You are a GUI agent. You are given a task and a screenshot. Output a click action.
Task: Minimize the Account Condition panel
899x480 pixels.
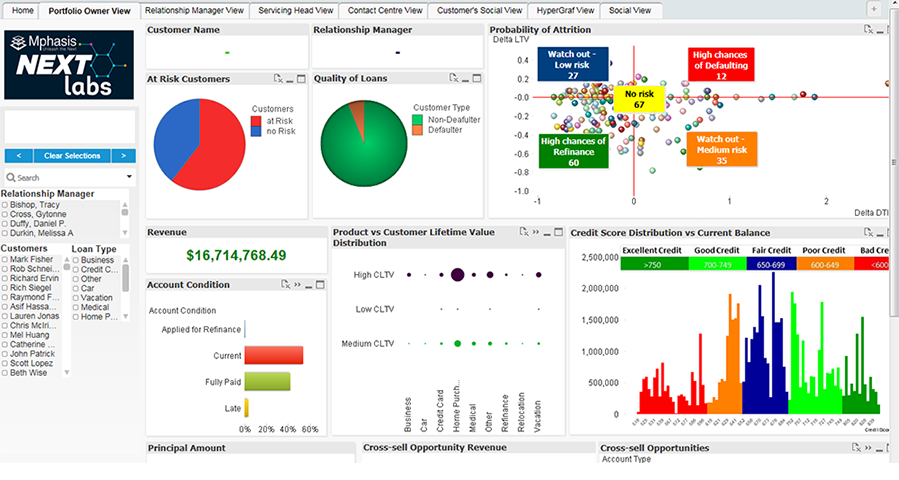309,286
